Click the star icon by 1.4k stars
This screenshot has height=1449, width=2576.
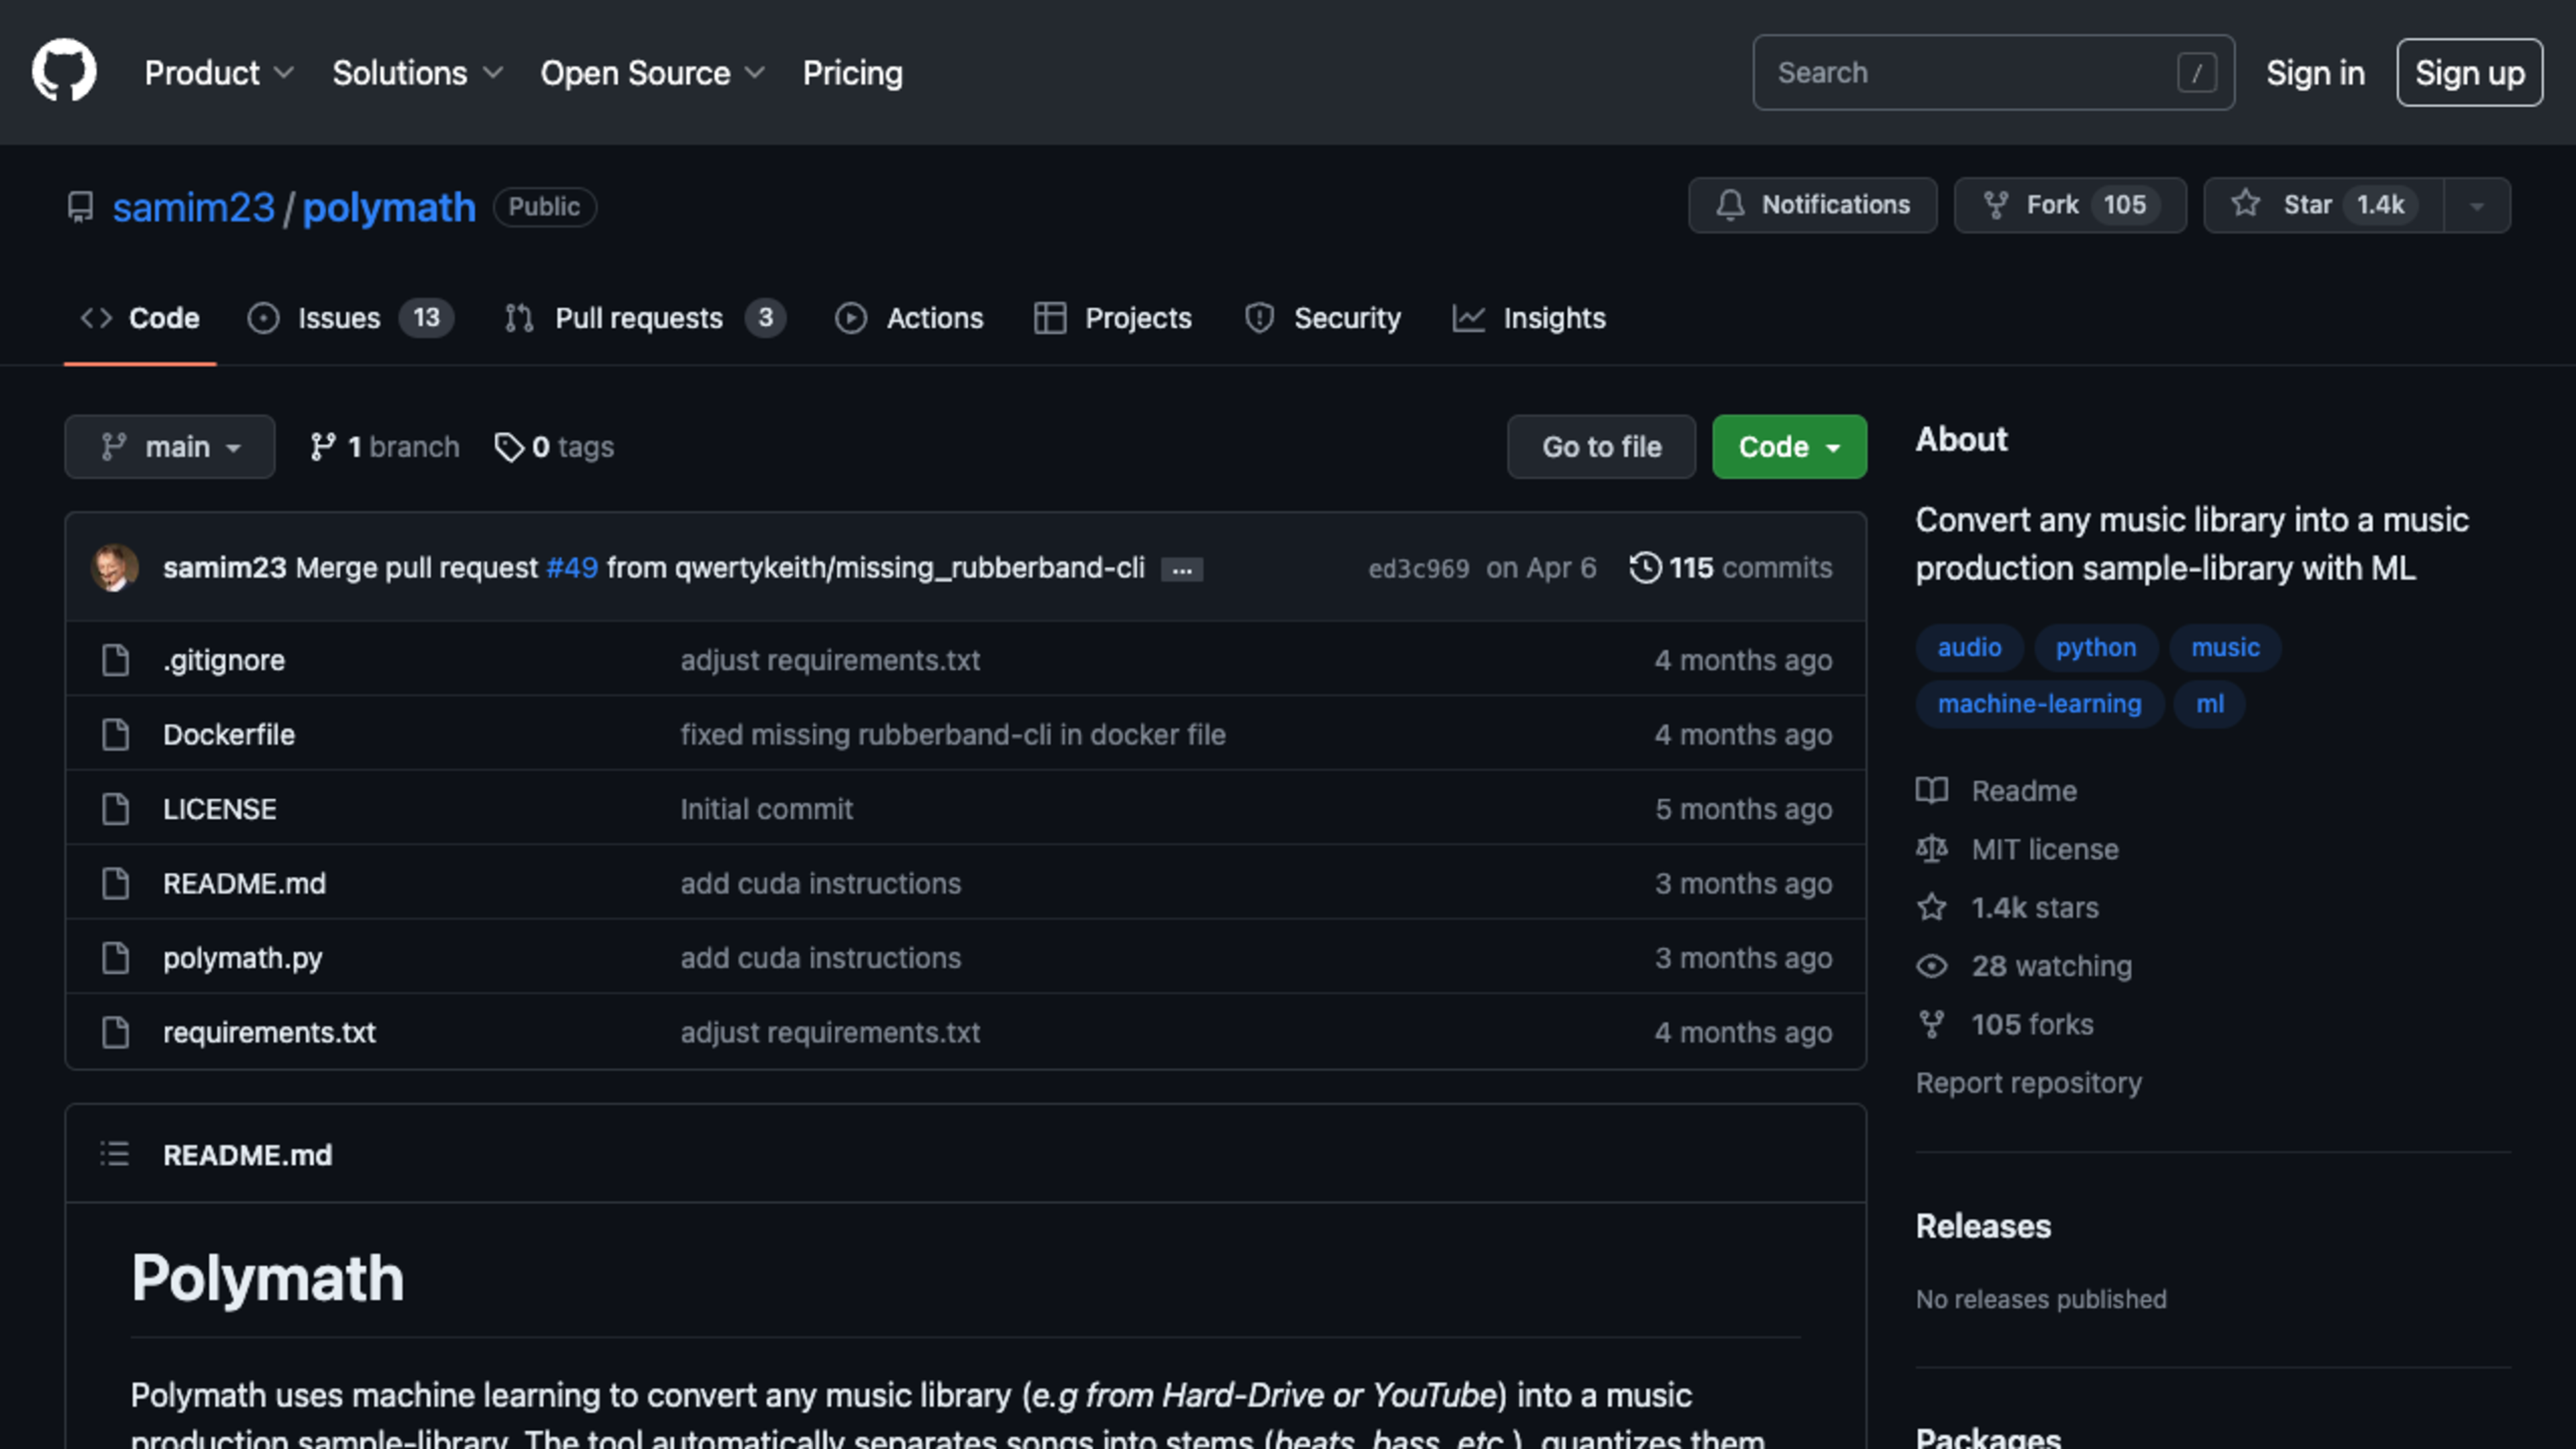[x=1931, y=907]
